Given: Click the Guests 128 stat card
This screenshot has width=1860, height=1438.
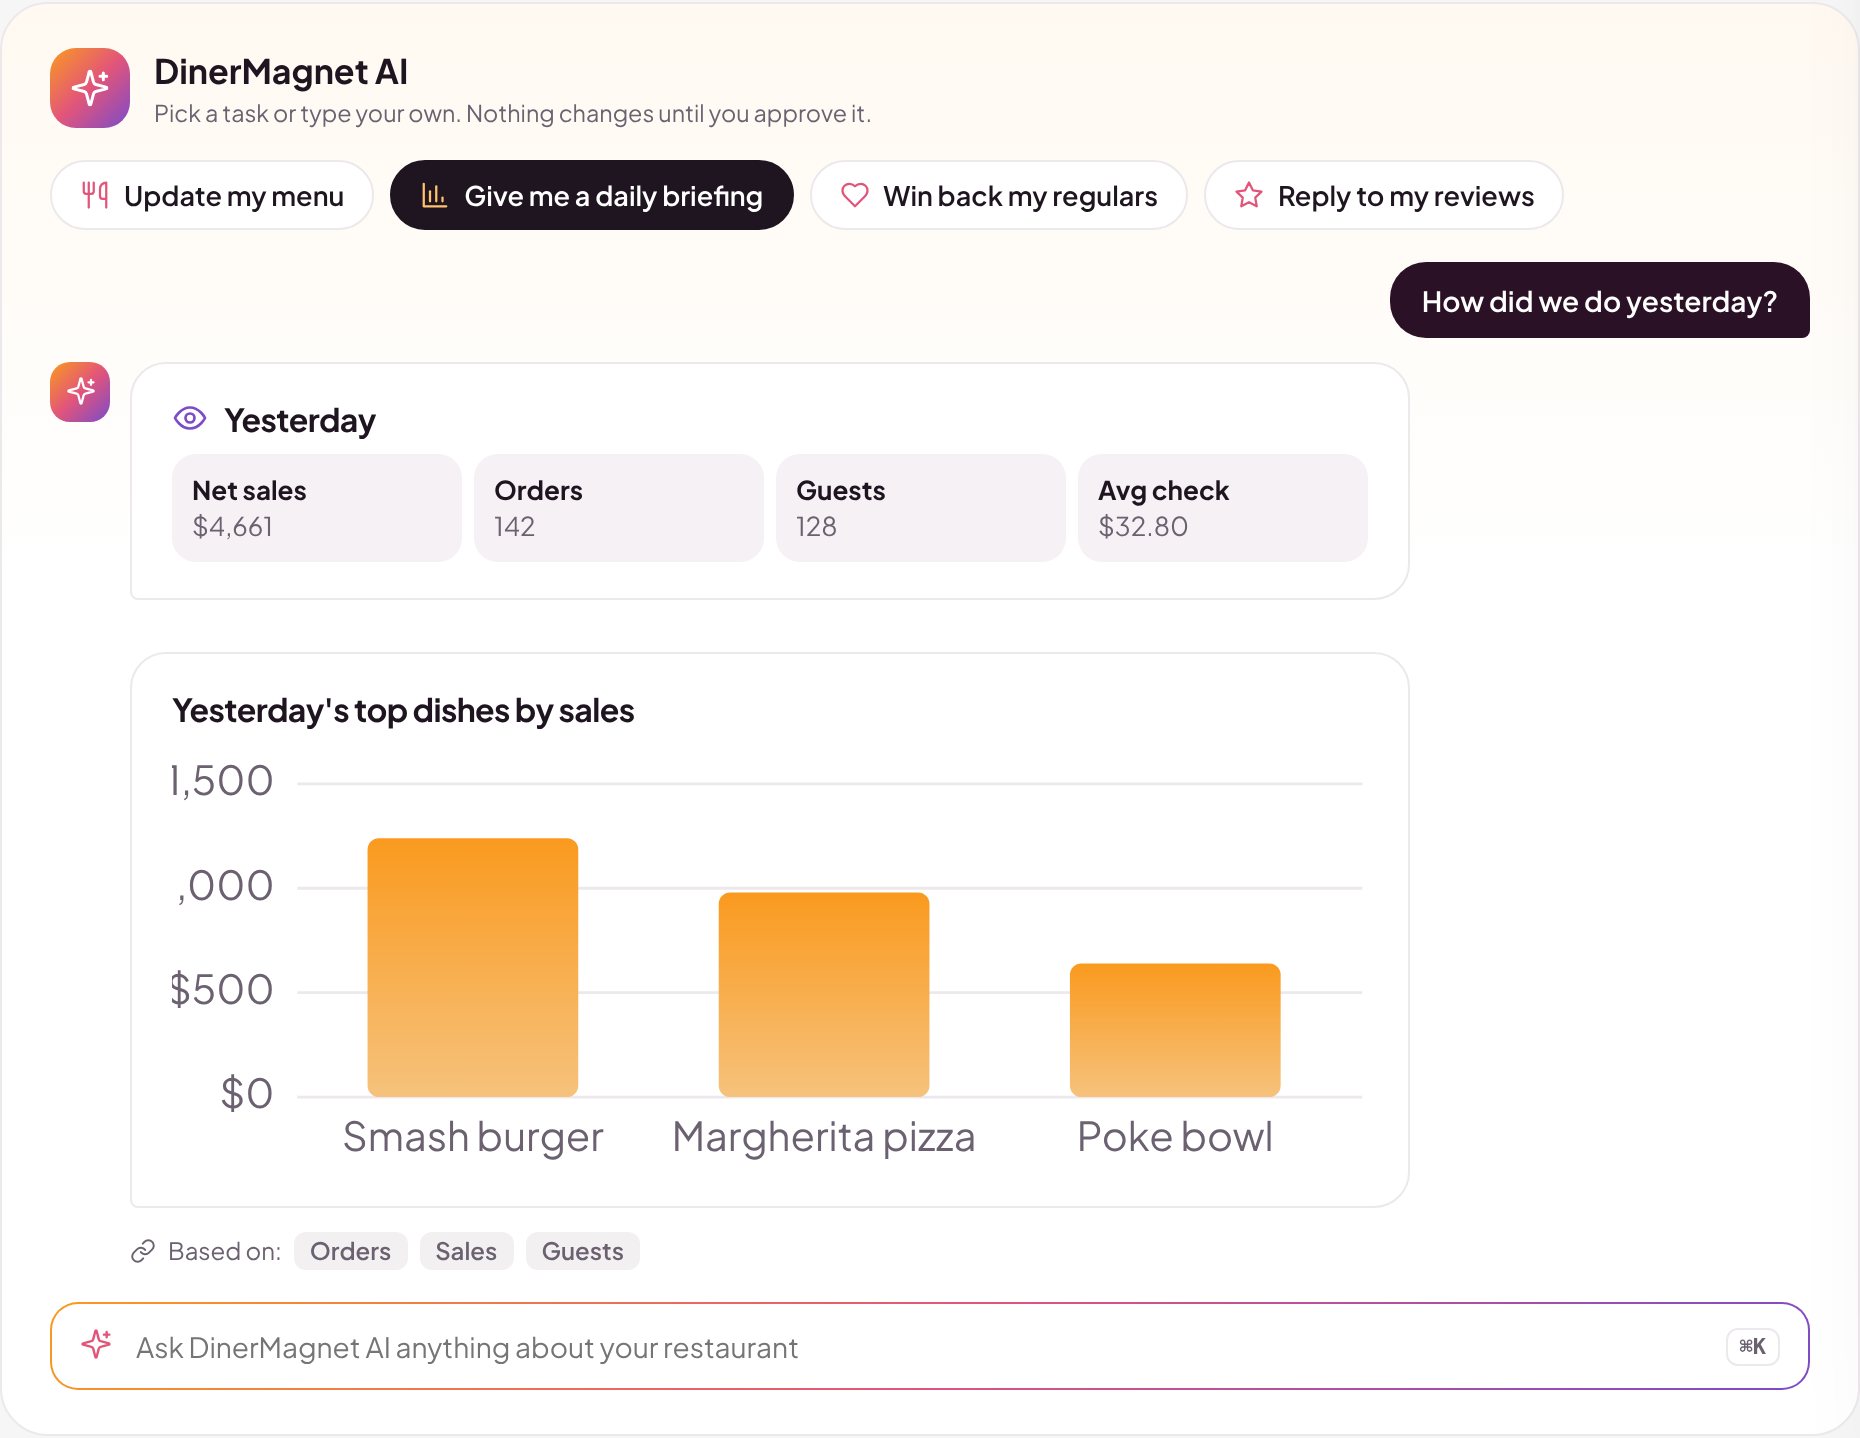Looking at the screenshot, I should [x=921, y=508].
